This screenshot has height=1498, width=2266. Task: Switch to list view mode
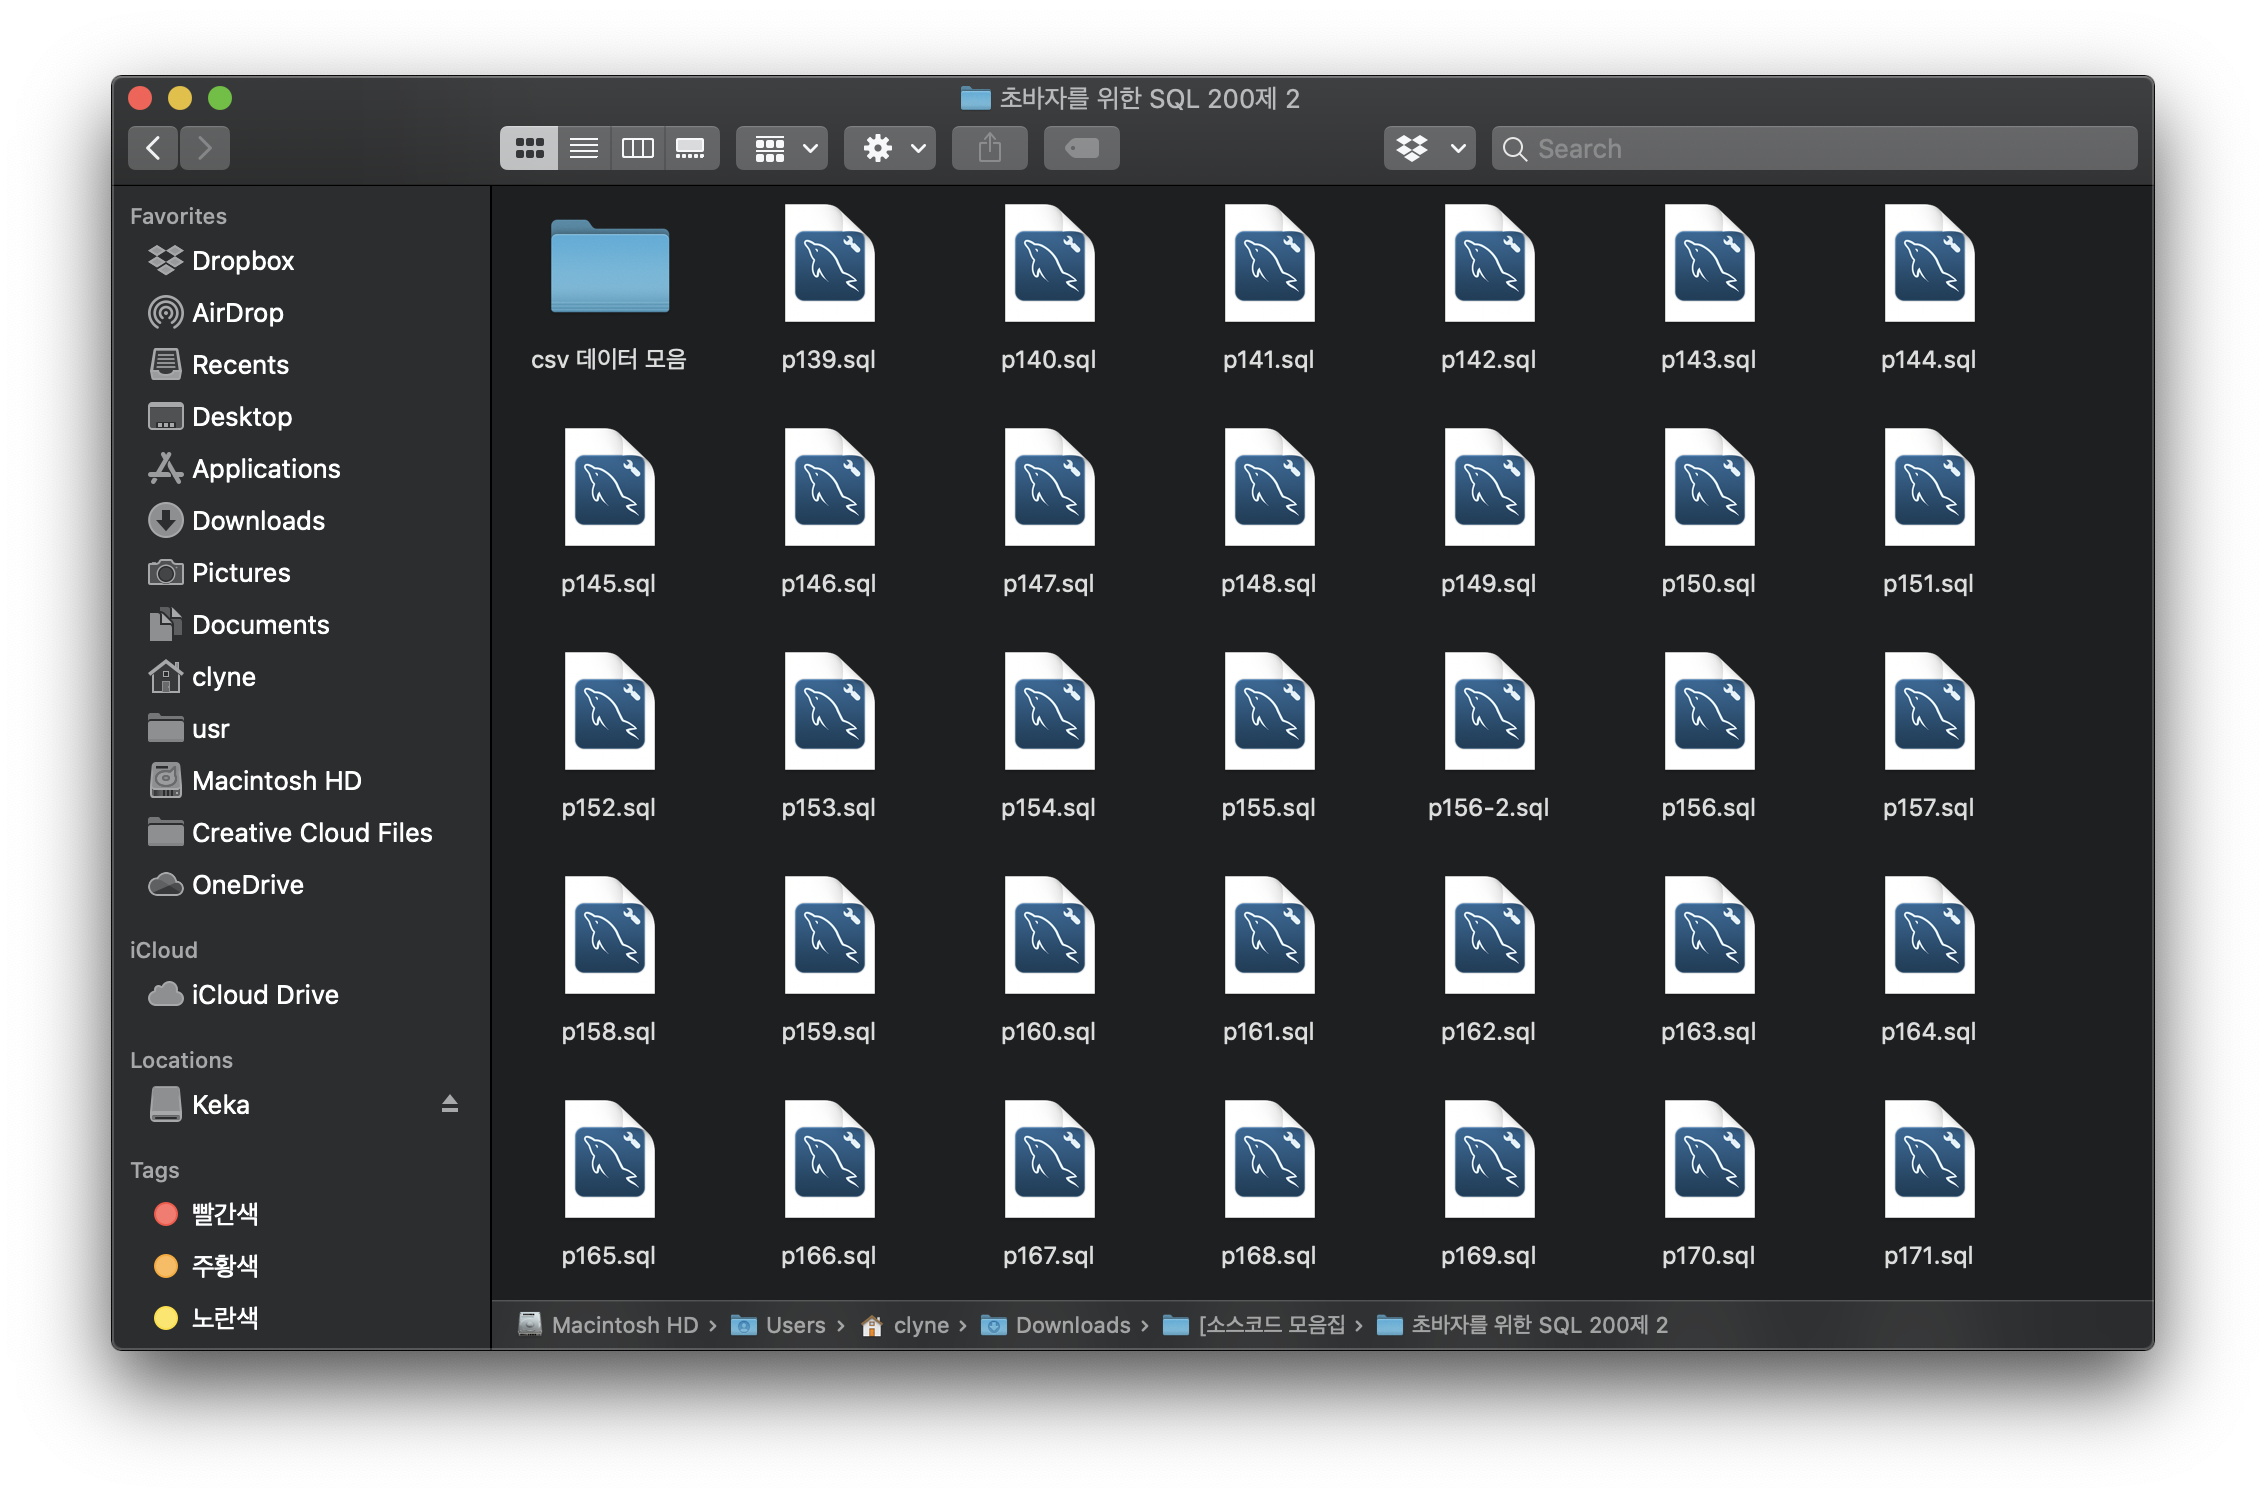[x=584, y=148]
